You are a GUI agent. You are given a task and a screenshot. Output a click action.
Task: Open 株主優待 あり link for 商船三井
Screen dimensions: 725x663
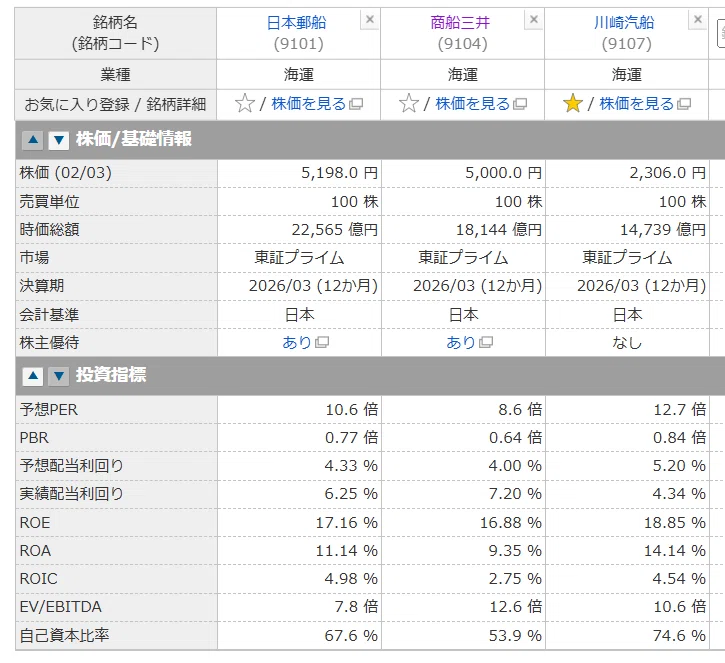click(461, 343)
